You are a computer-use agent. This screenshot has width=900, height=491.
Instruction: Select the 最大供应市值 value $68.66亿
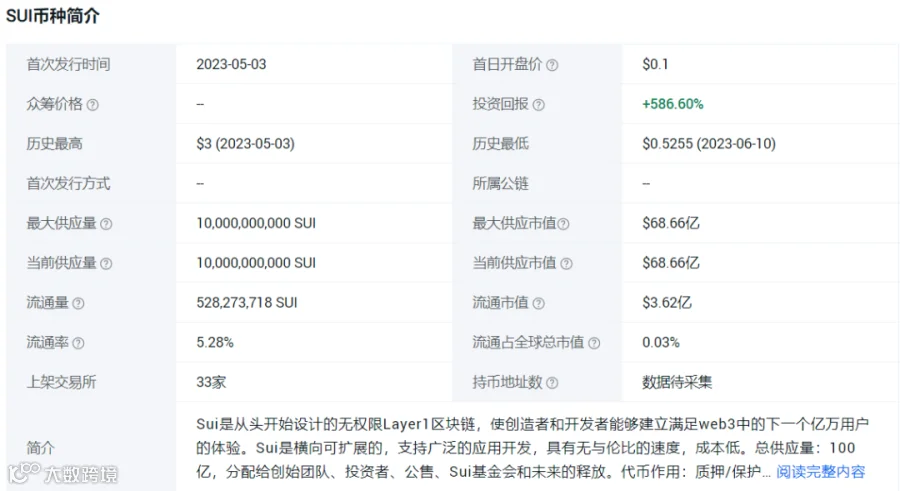tap(670, 223)
